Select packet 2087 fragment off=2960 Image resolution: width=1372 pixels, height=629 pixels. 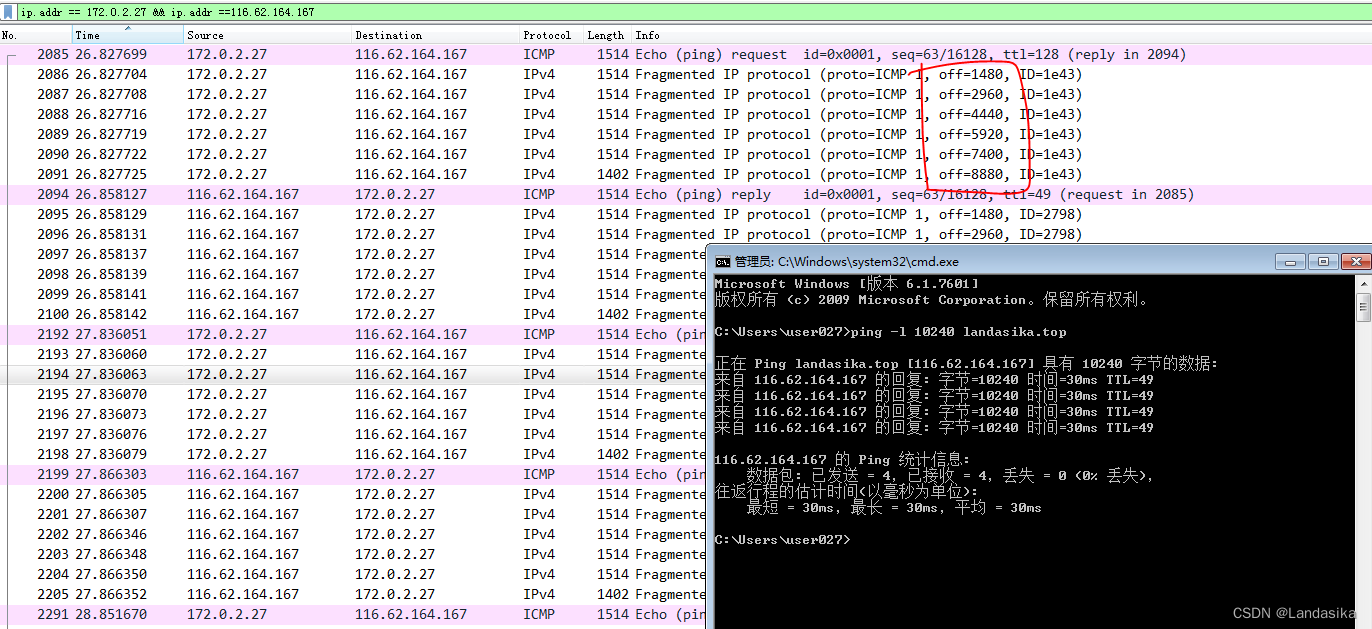(686, 94)
